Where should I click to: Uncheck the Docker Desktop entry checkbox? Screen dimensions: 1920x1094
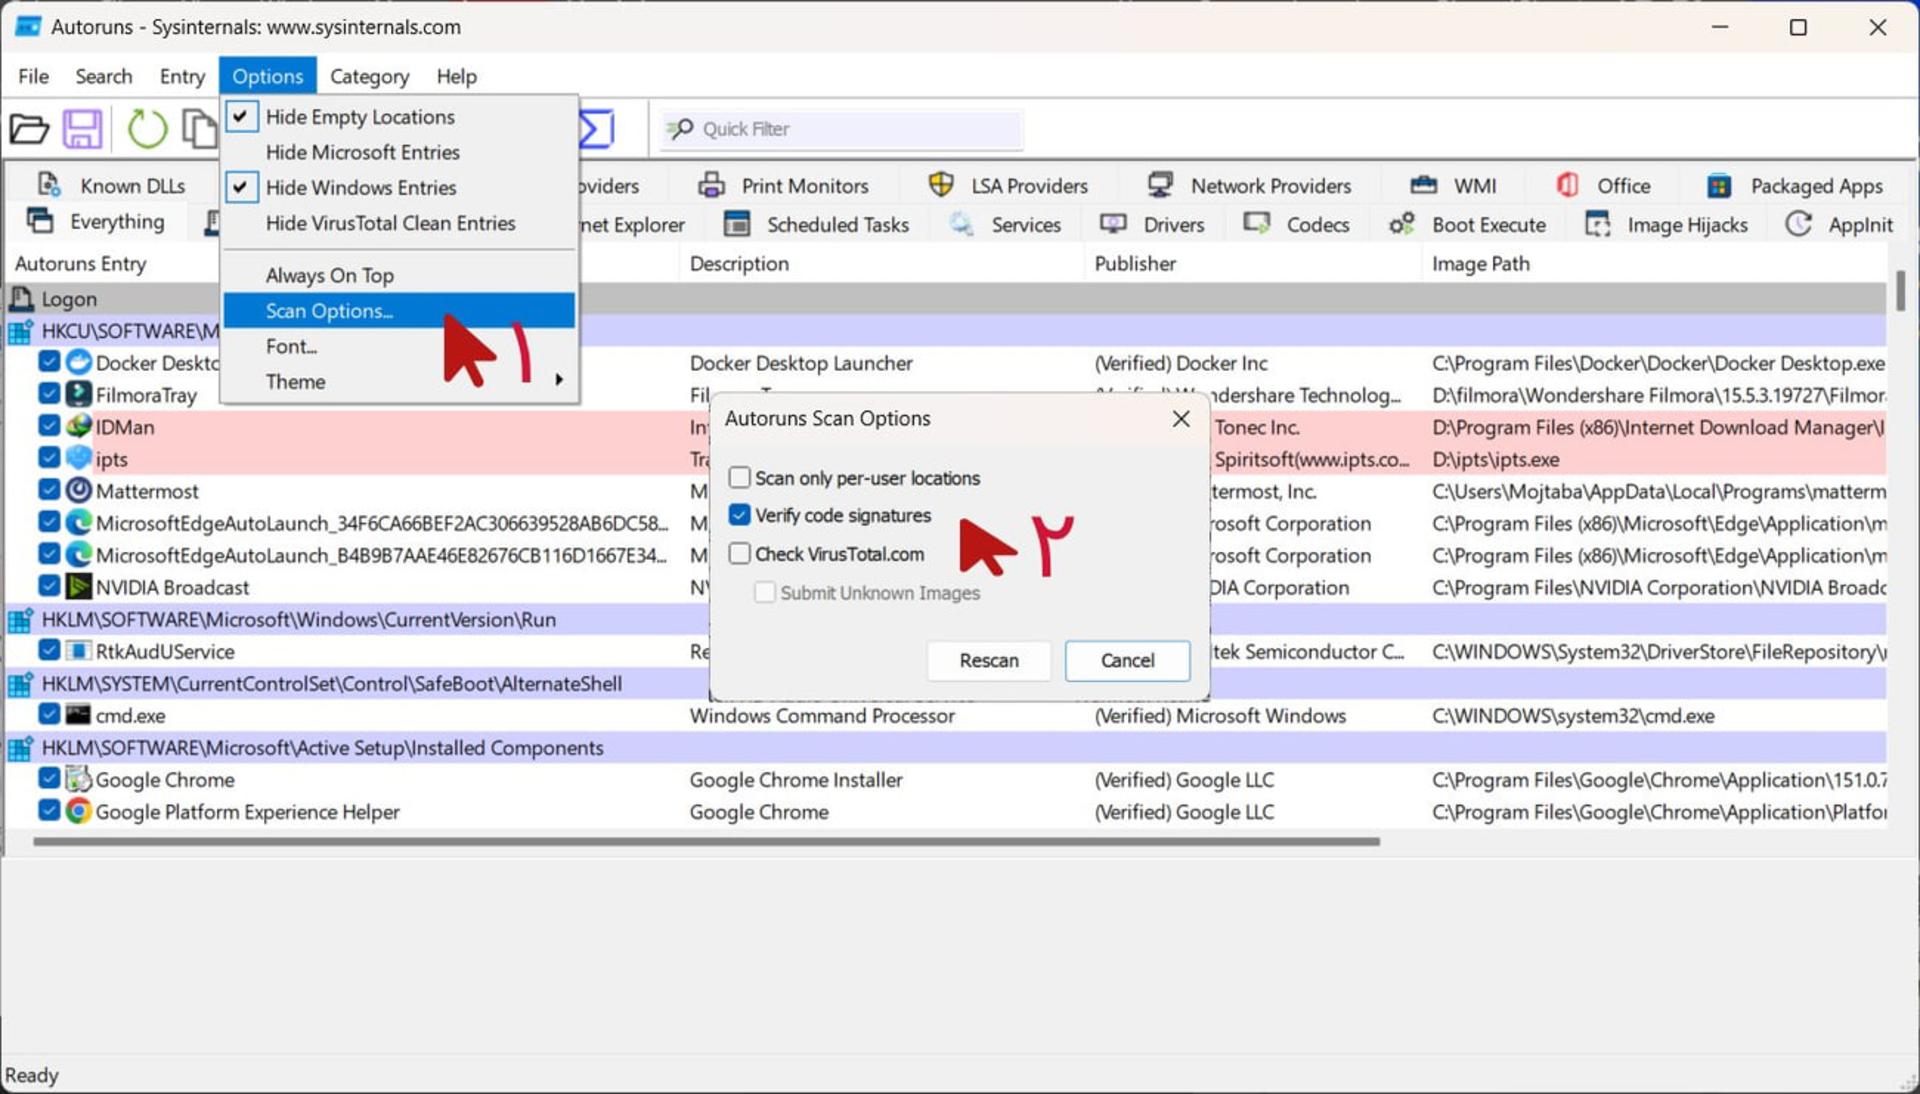coord(49,362)
